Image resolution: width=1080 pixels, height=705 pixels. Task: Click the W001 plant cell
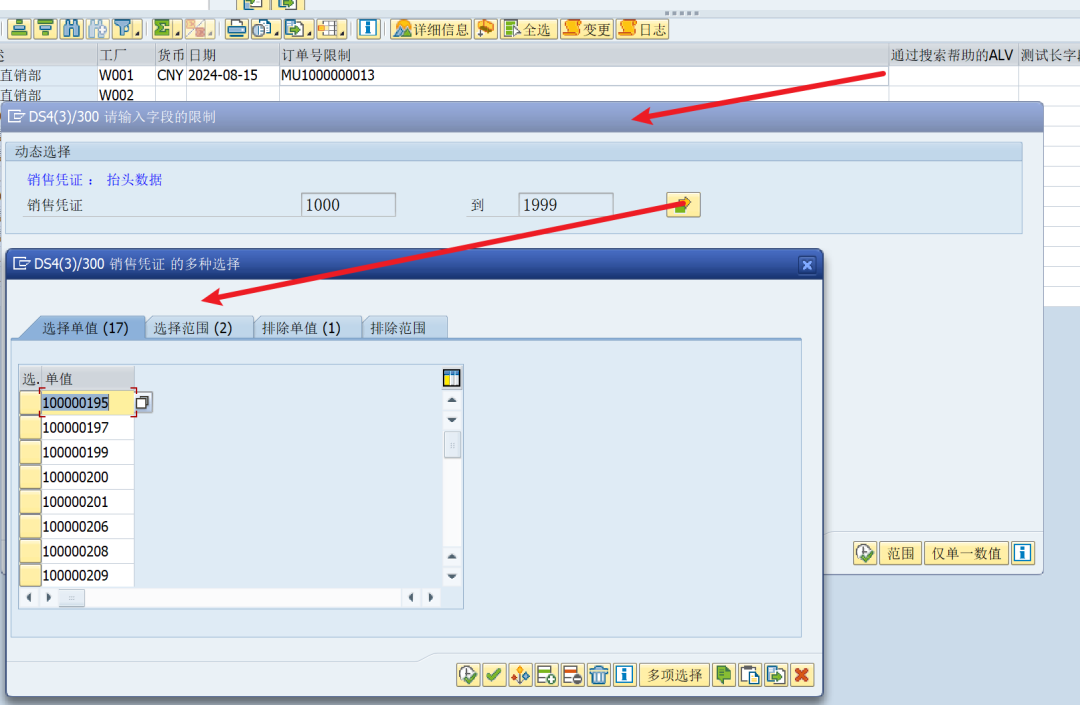coord(126,75)
